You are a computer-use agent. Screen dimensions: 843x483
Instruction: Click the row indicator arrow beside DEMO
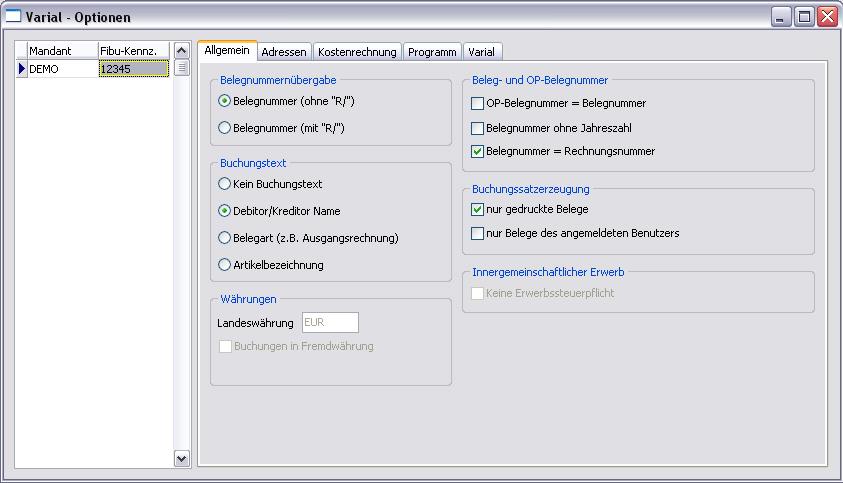coord(22,69)
